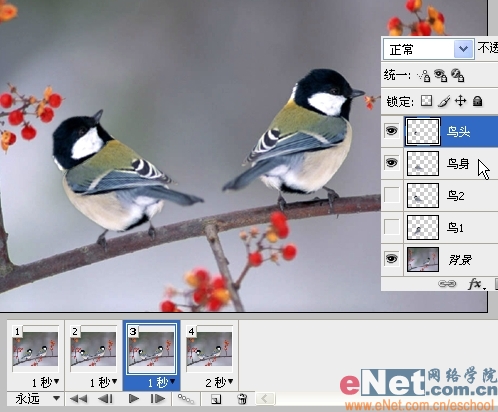Lock all padlock icon
Image resolution: width=498 pixels, height=412 pixels.
point(478,101)
